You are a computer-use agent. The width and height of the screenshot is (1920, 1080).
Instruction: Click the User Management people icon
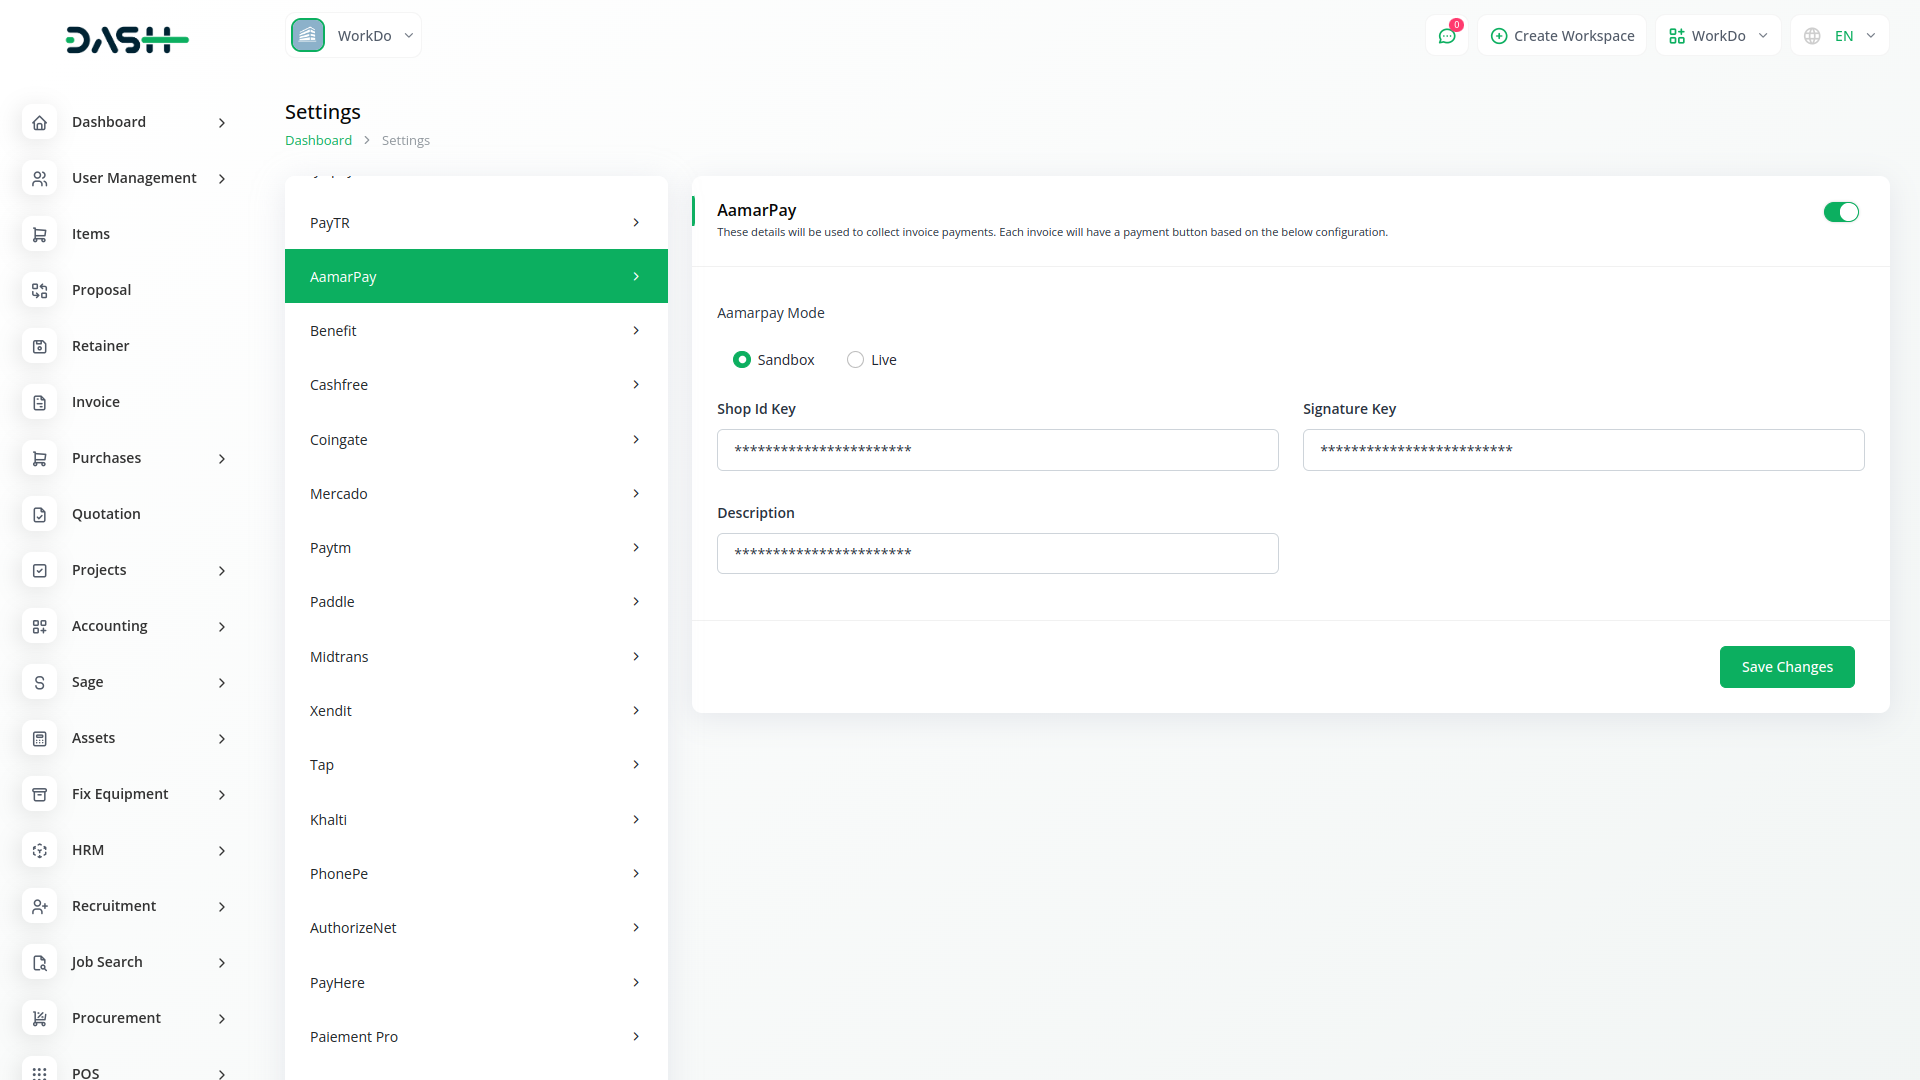point(40,178)
